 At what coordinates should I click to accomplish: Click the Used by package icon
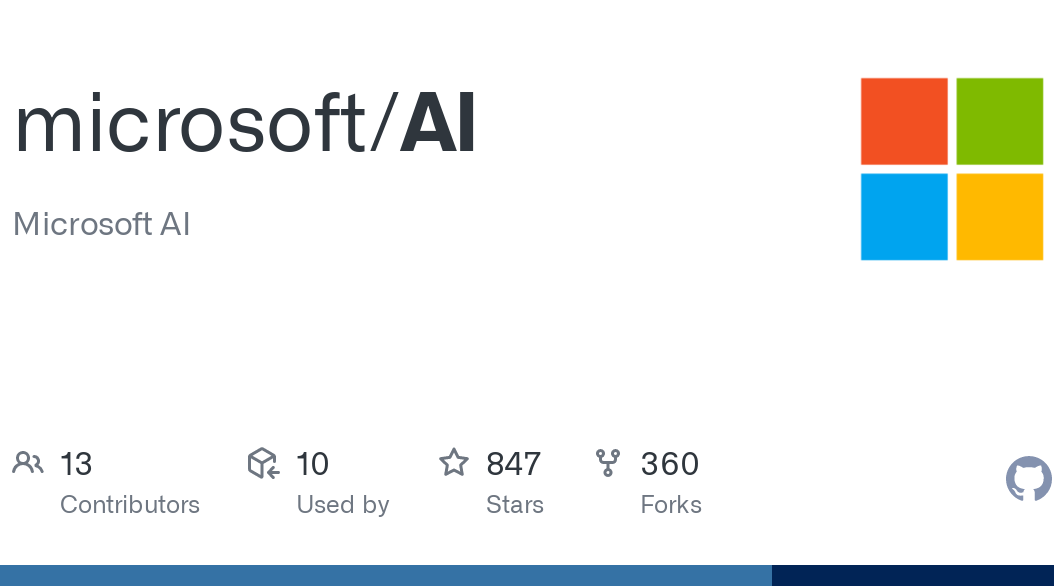(264, 463)
